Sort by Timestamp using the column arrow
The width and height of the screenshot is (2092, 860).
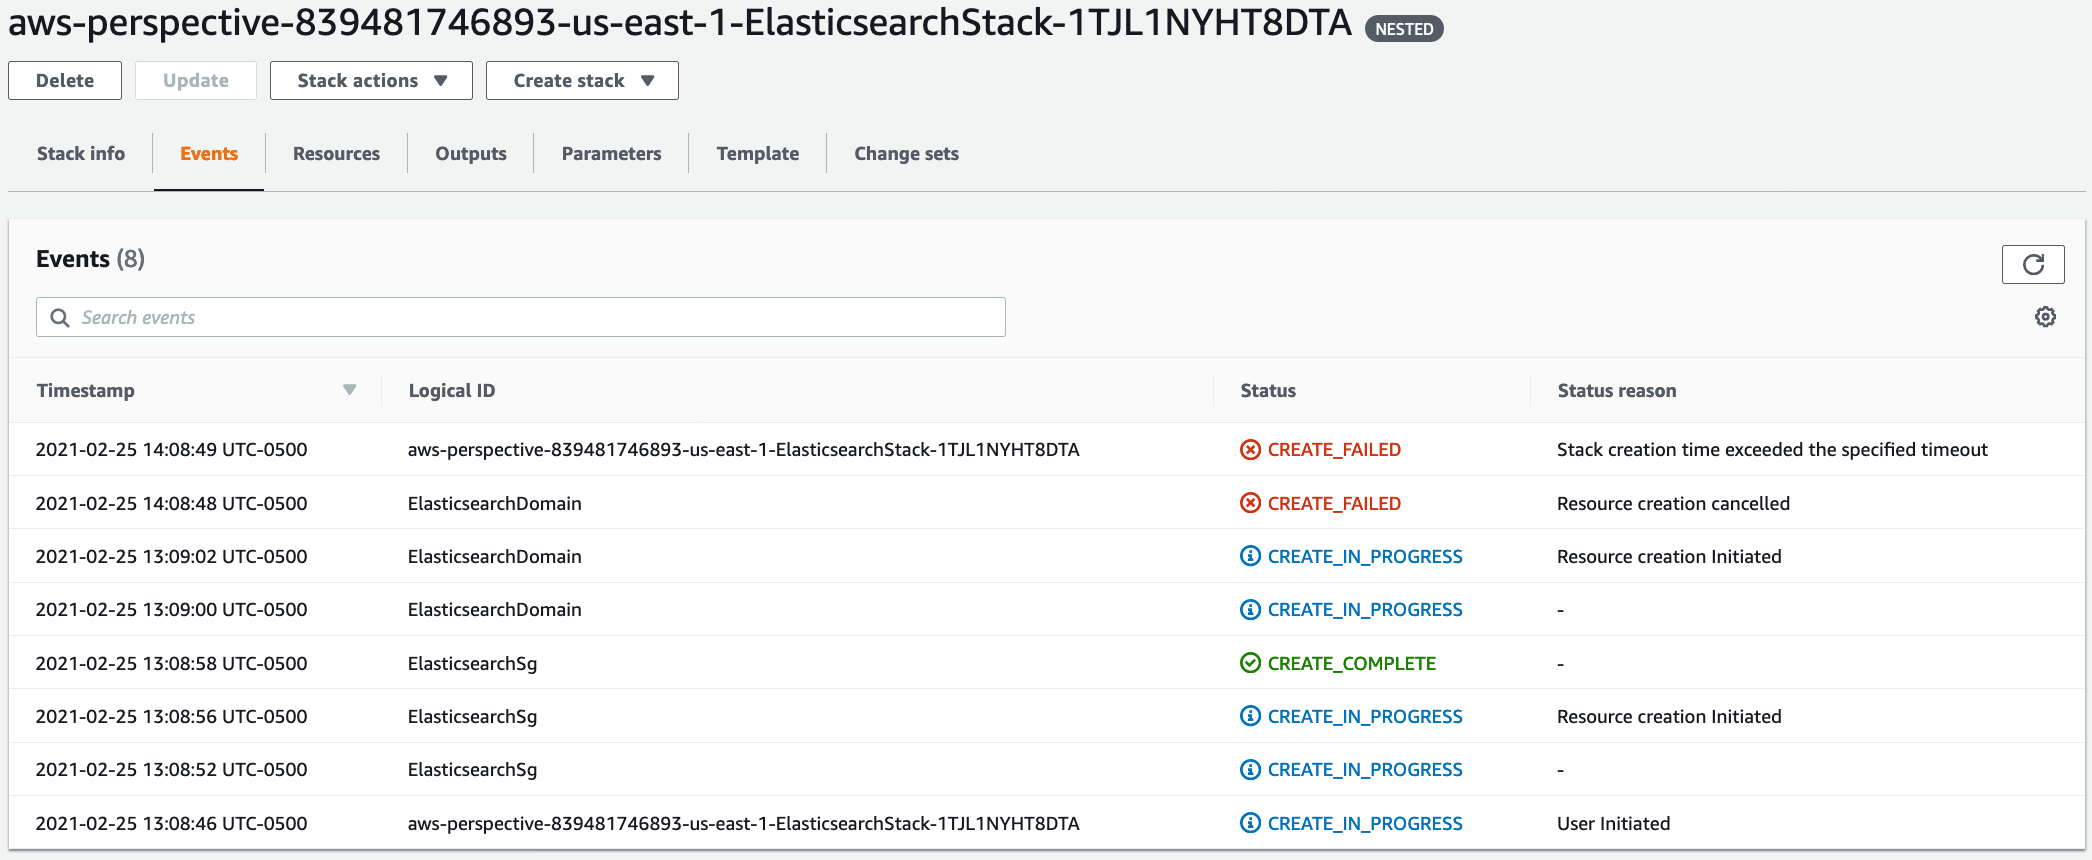point(349,390)
